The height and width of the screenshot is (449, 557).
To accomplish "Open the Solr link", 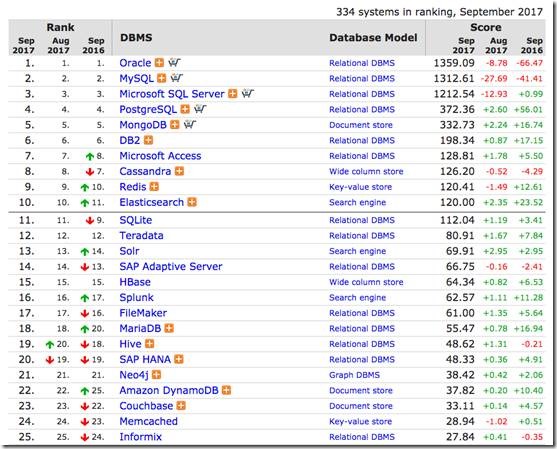I will [129, 251].
